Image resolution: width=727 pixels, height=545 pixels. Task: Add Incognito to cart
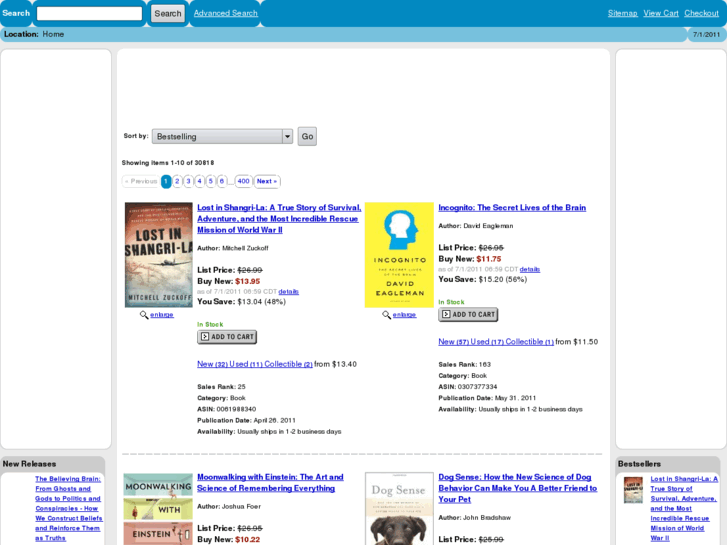(468, 314)
